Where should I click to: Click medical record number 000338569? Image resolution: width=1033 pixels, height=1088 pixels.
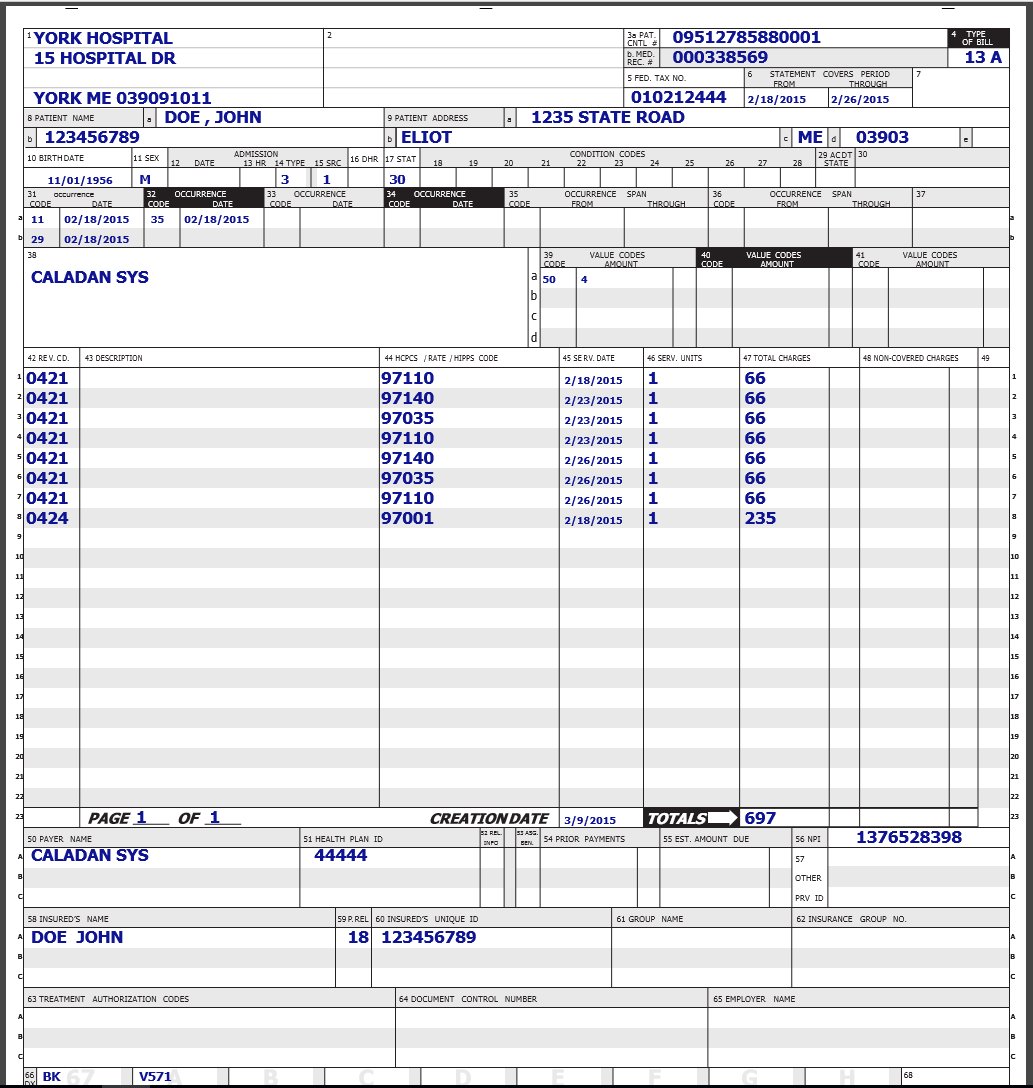click(x=720, y=58)
